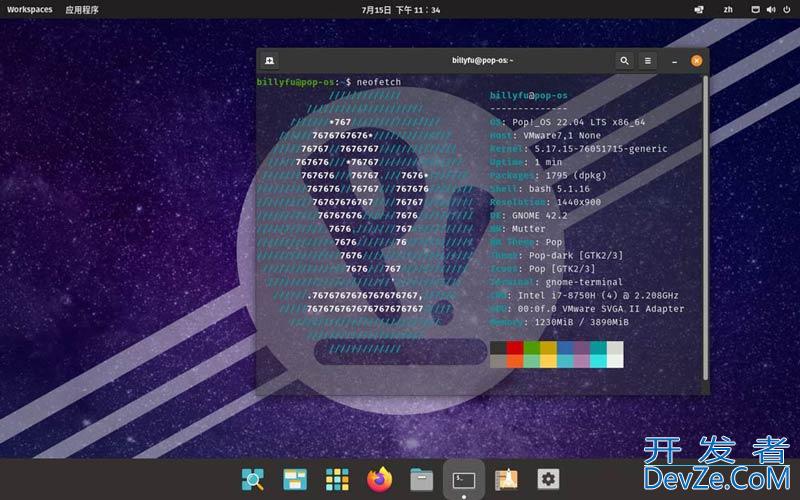800x500 pixels.
Task: Open the clock showing 7月15日 下午 11:34
Action: [x=401, y=10]
